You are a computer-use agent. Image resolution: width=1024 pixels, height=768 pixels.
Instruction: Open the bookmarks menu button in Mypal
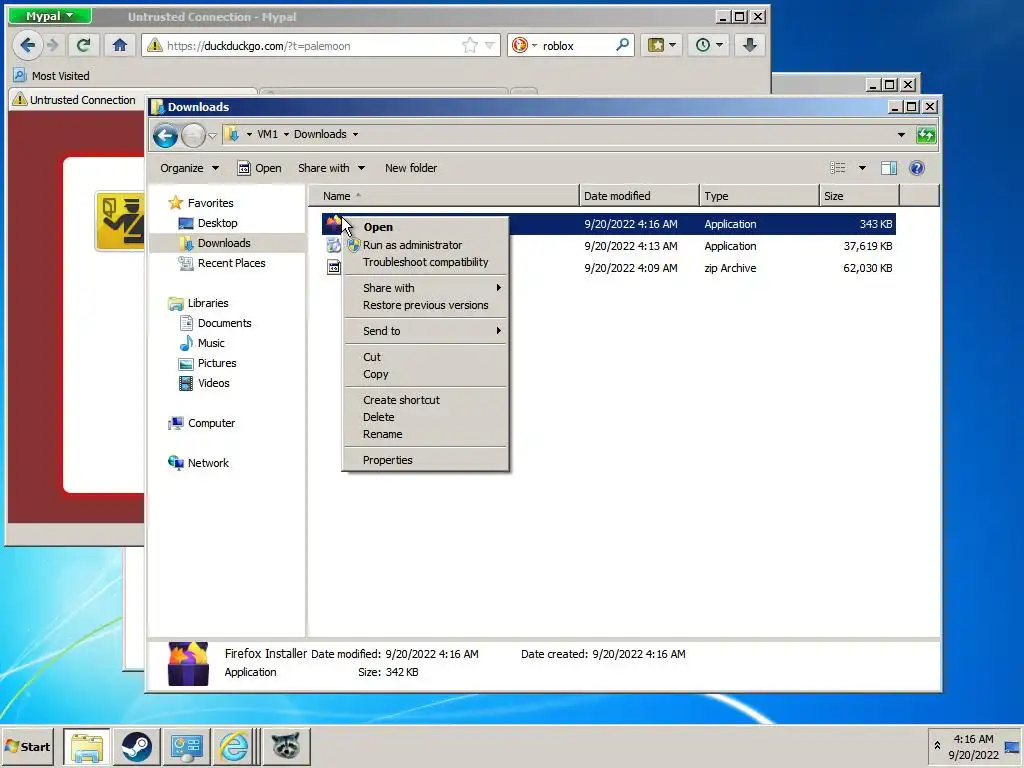point(662,45)
